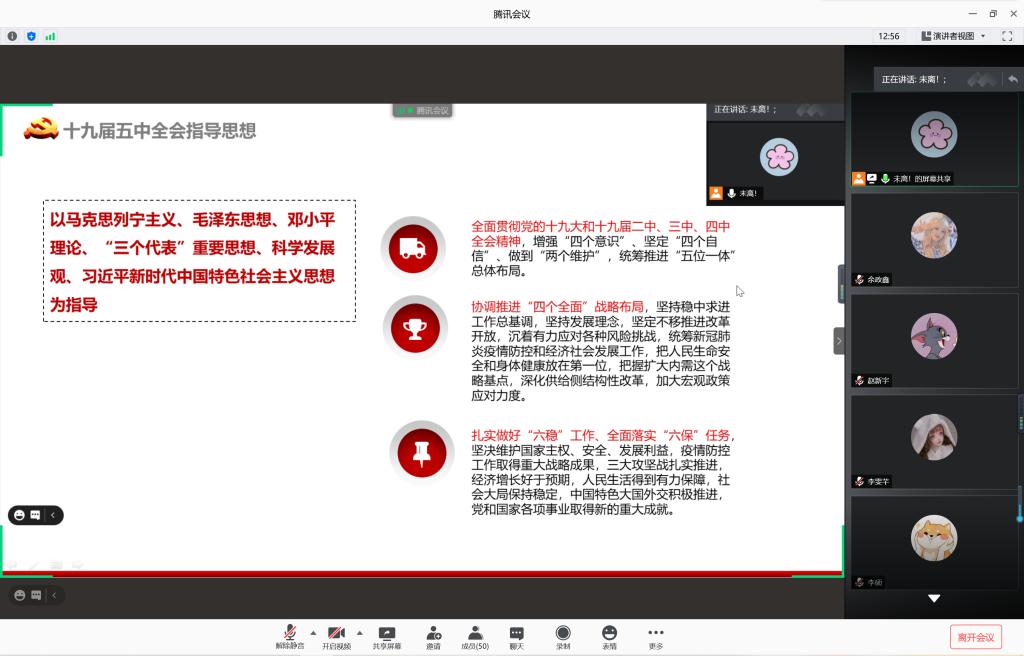
Task: Open the 聊天 chat panel
Action: click(x=516, y=637)
